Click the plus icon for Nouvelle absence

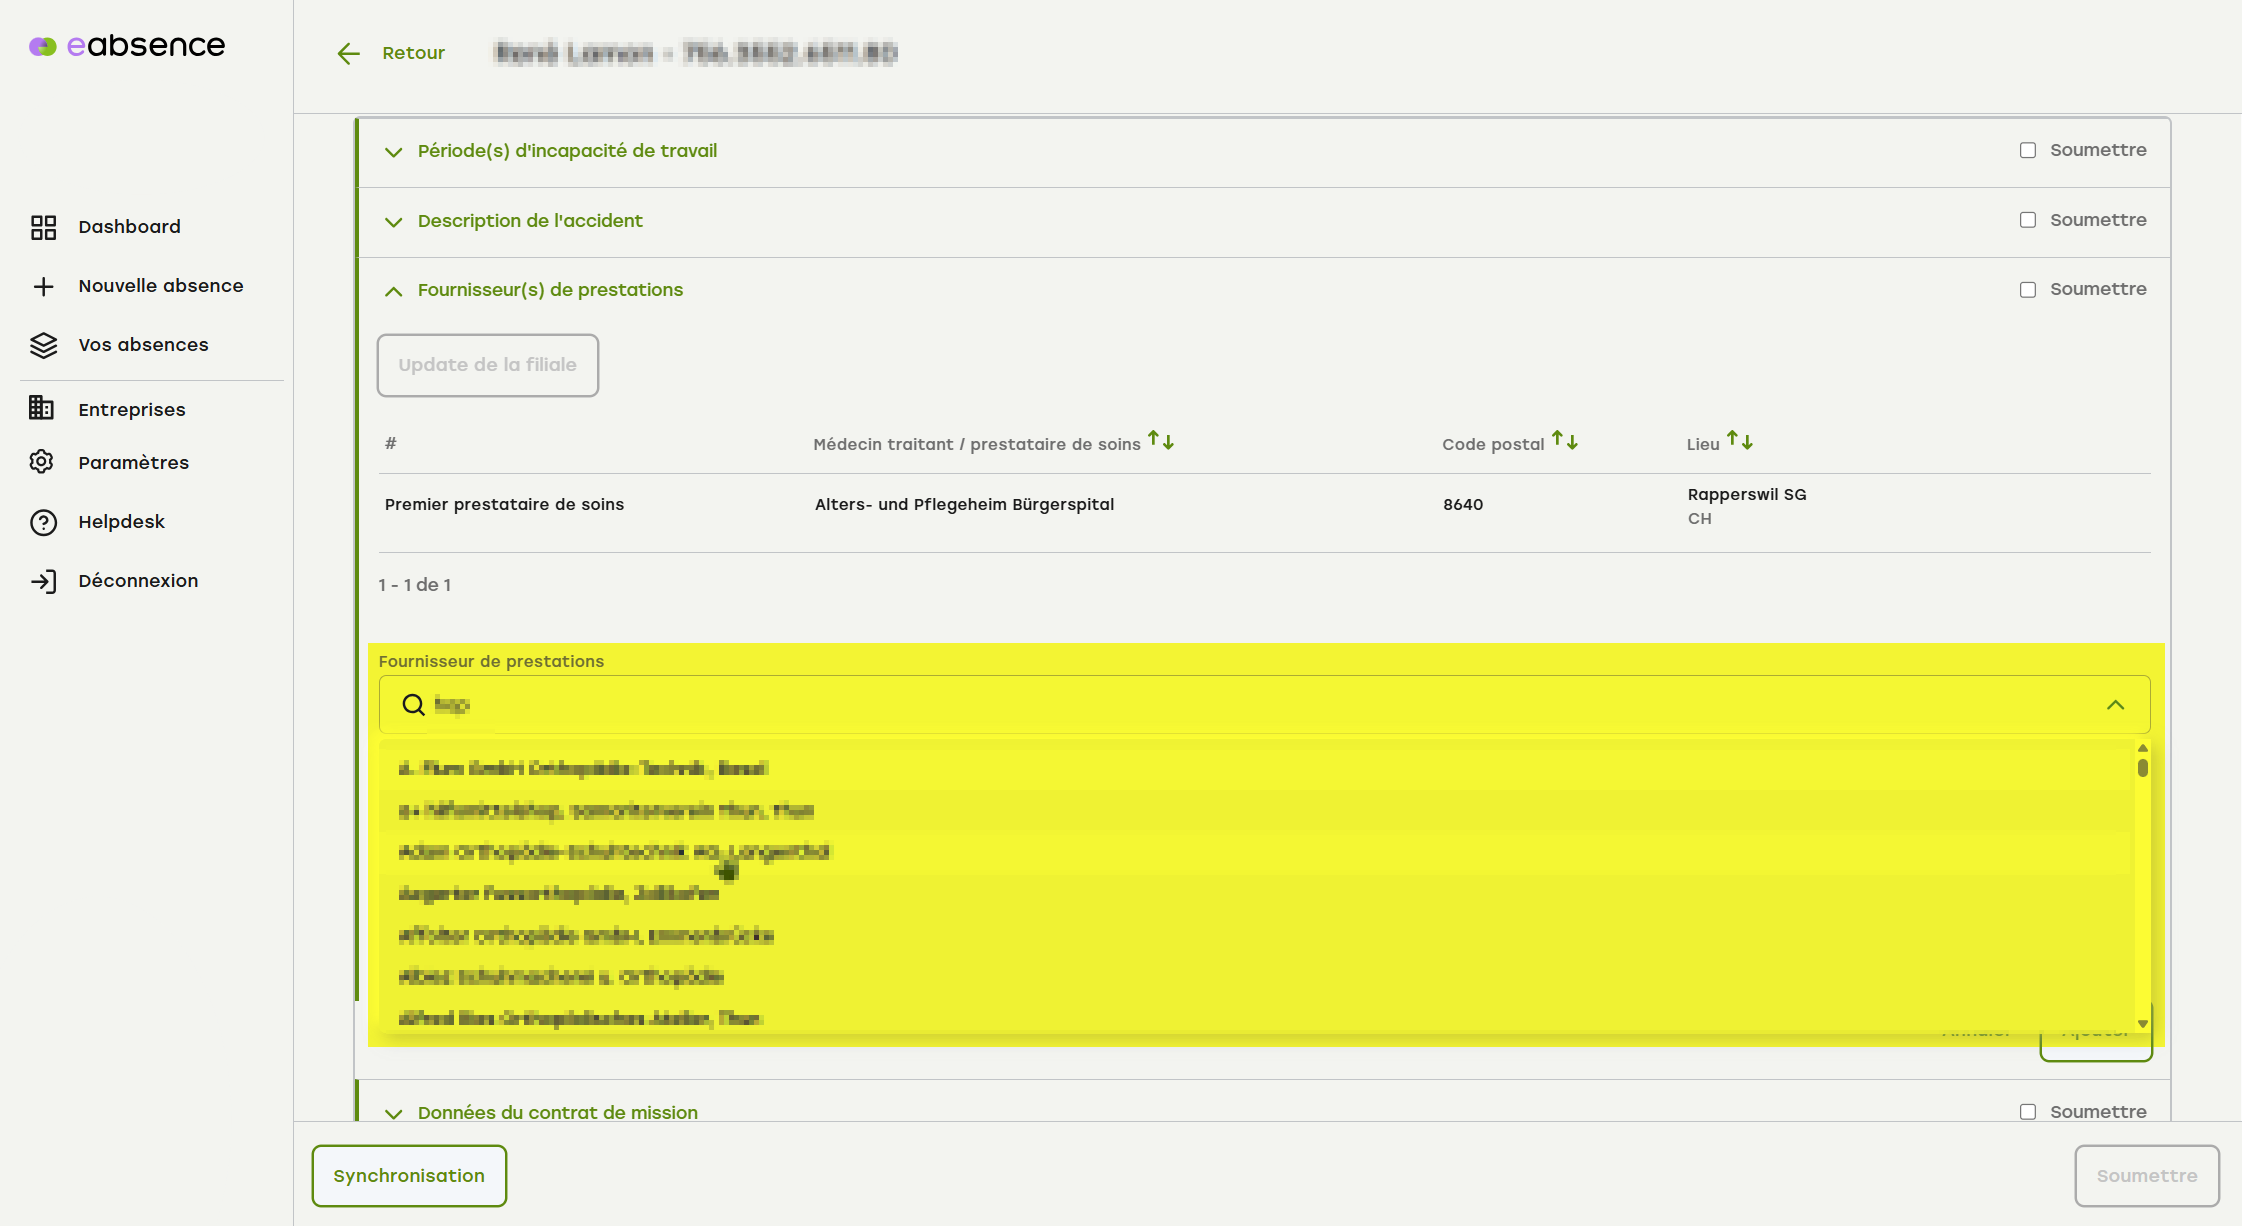[43, 286]
